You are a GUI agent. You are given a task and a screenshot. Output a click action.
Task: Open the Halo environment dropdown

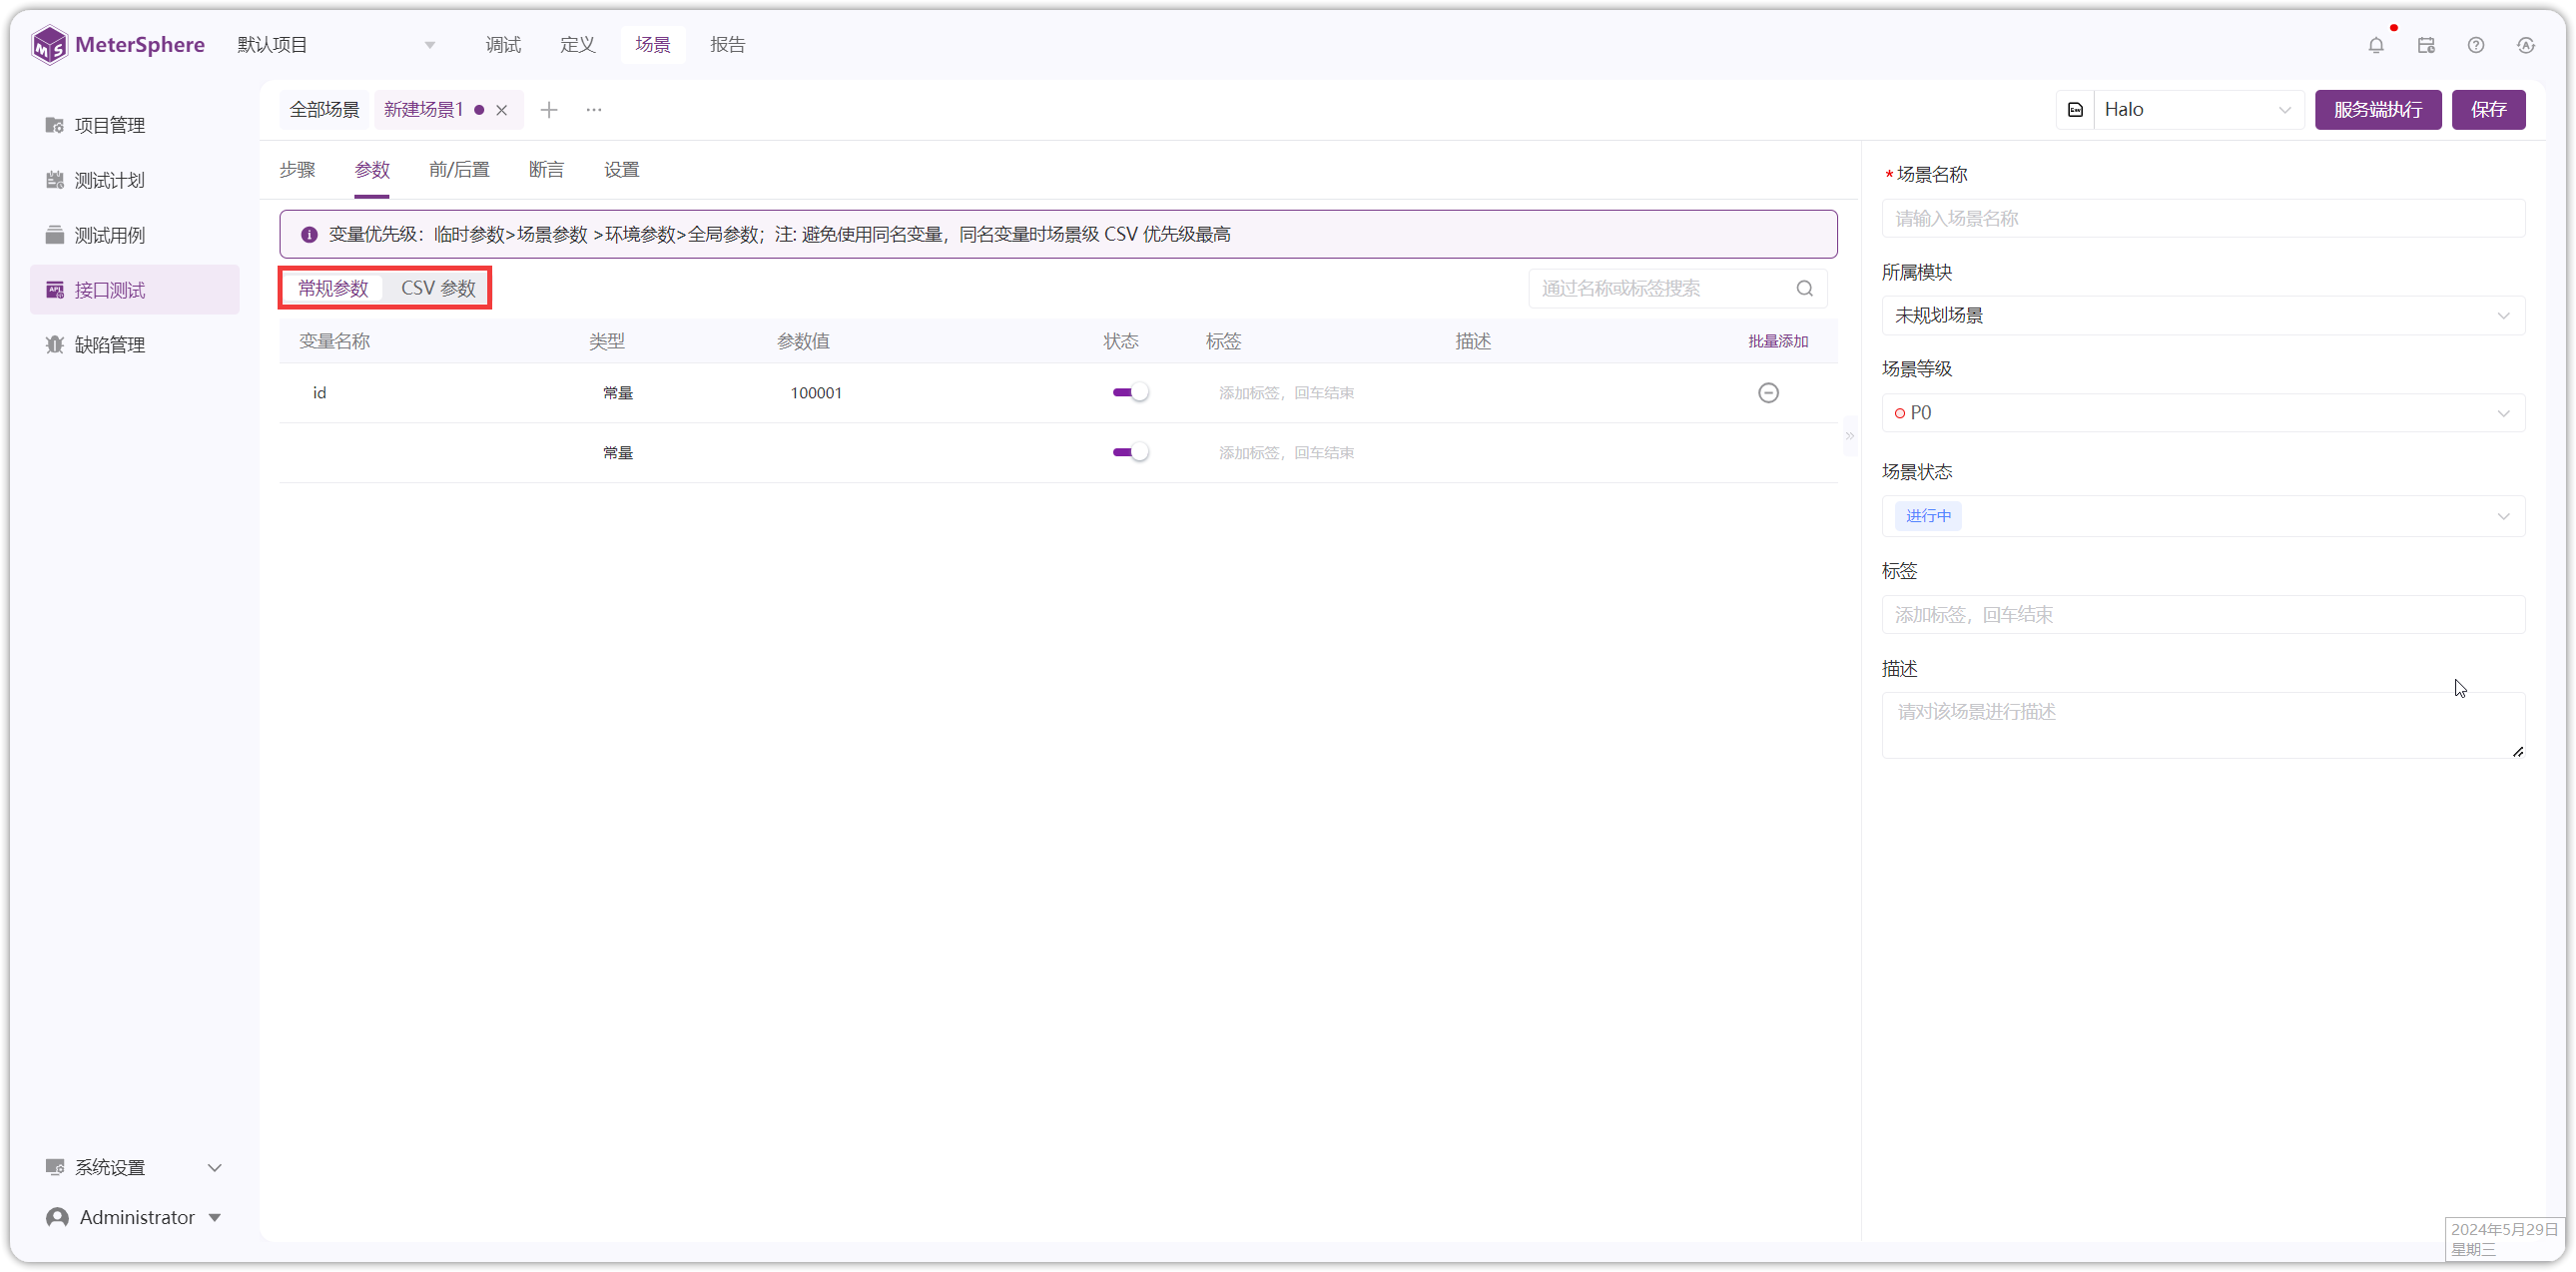(2198, 110)
